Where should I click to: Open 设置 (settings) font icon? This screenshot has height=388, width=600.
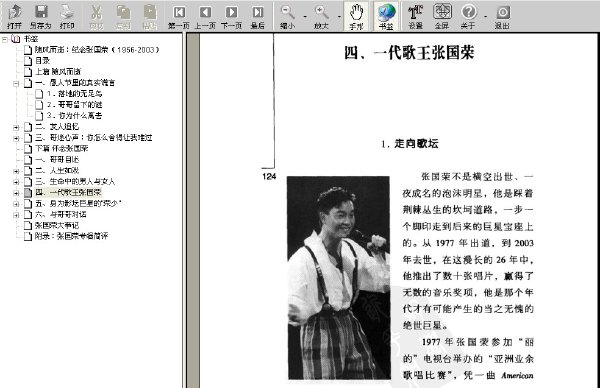click(x=415, y=12)
